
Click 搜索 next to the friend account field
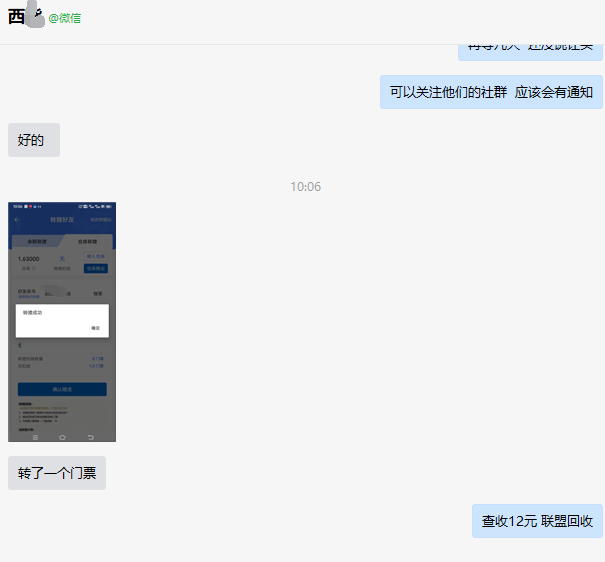coord(98,294)
